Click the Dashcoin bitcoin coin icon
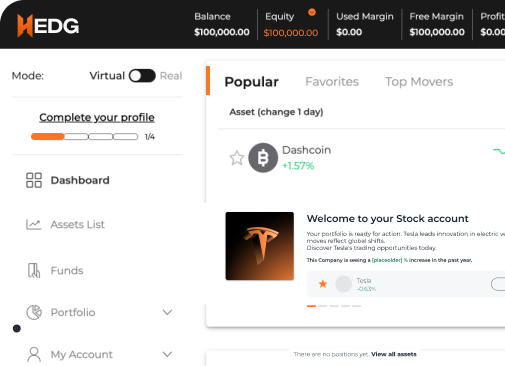Image resolution: width=505 pixels, height=366 pixels. (x=263, y=158)
